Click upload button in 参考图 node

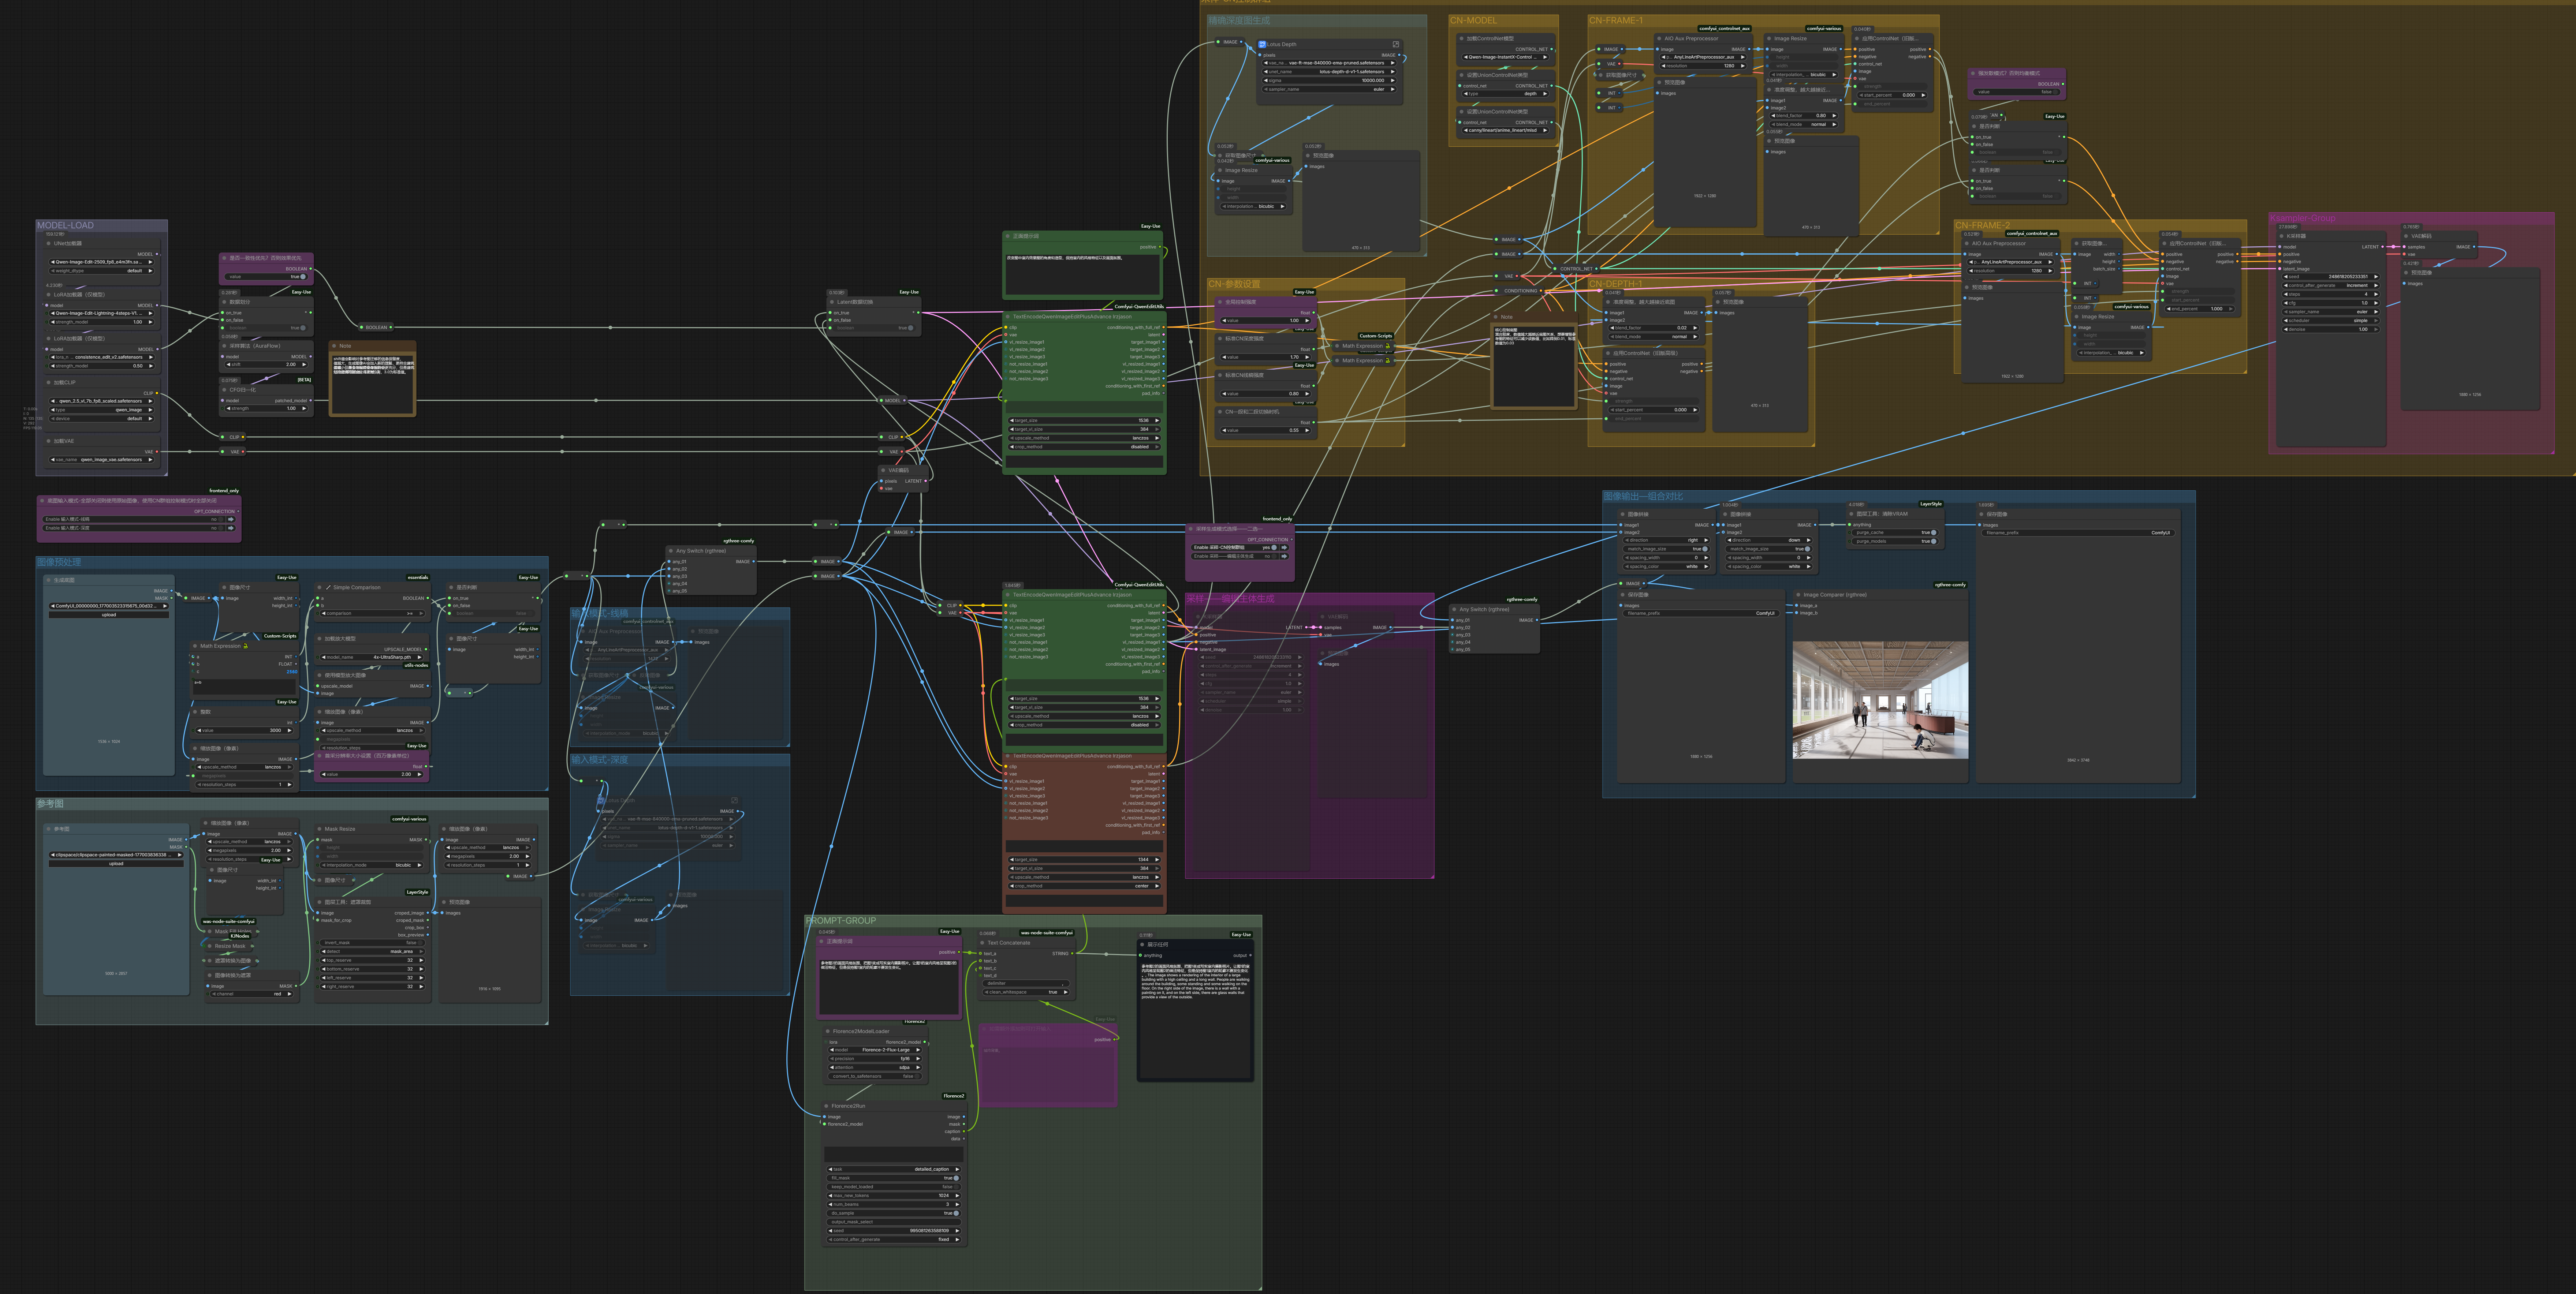[x=116, y=864]
